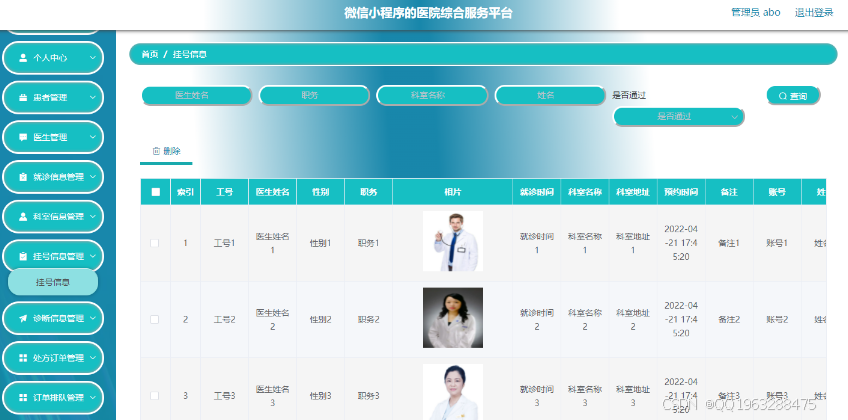848x420 pixels.
Task: Click the user icon beside 科室信息管理
Action: tap(23, 217)
